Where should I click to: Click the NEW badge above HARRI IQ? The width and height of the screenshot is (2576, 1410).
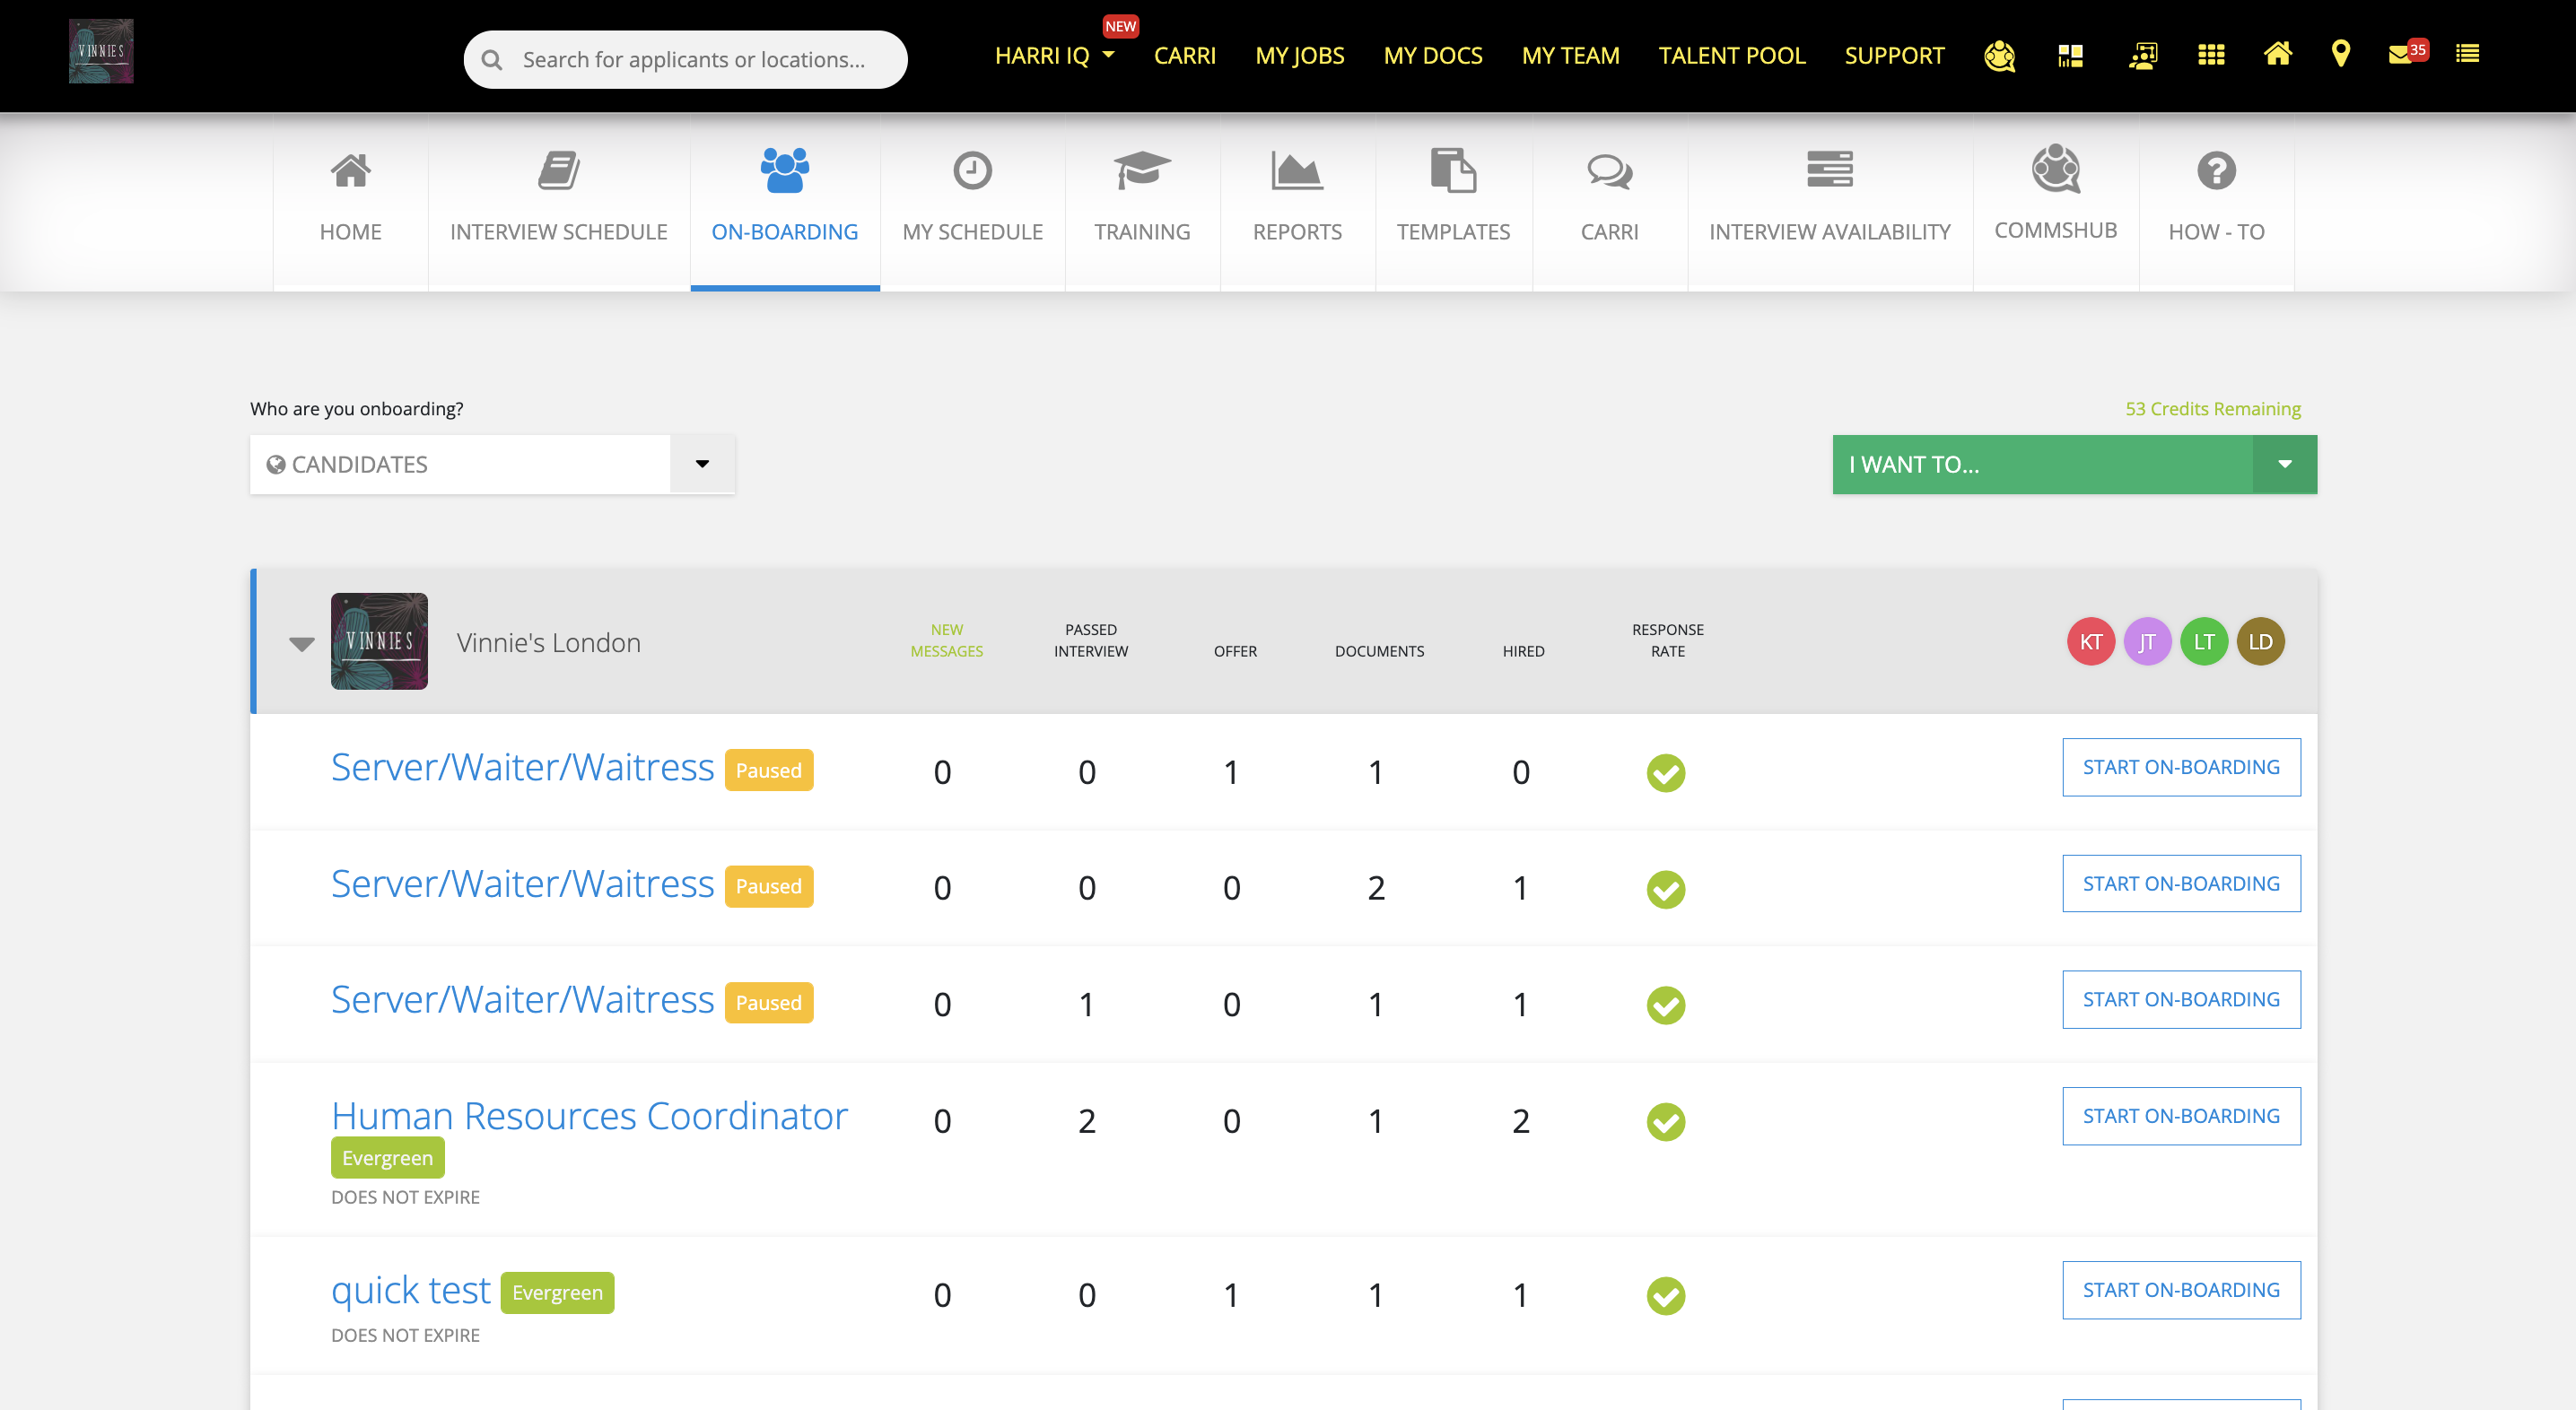[1120, 27]
